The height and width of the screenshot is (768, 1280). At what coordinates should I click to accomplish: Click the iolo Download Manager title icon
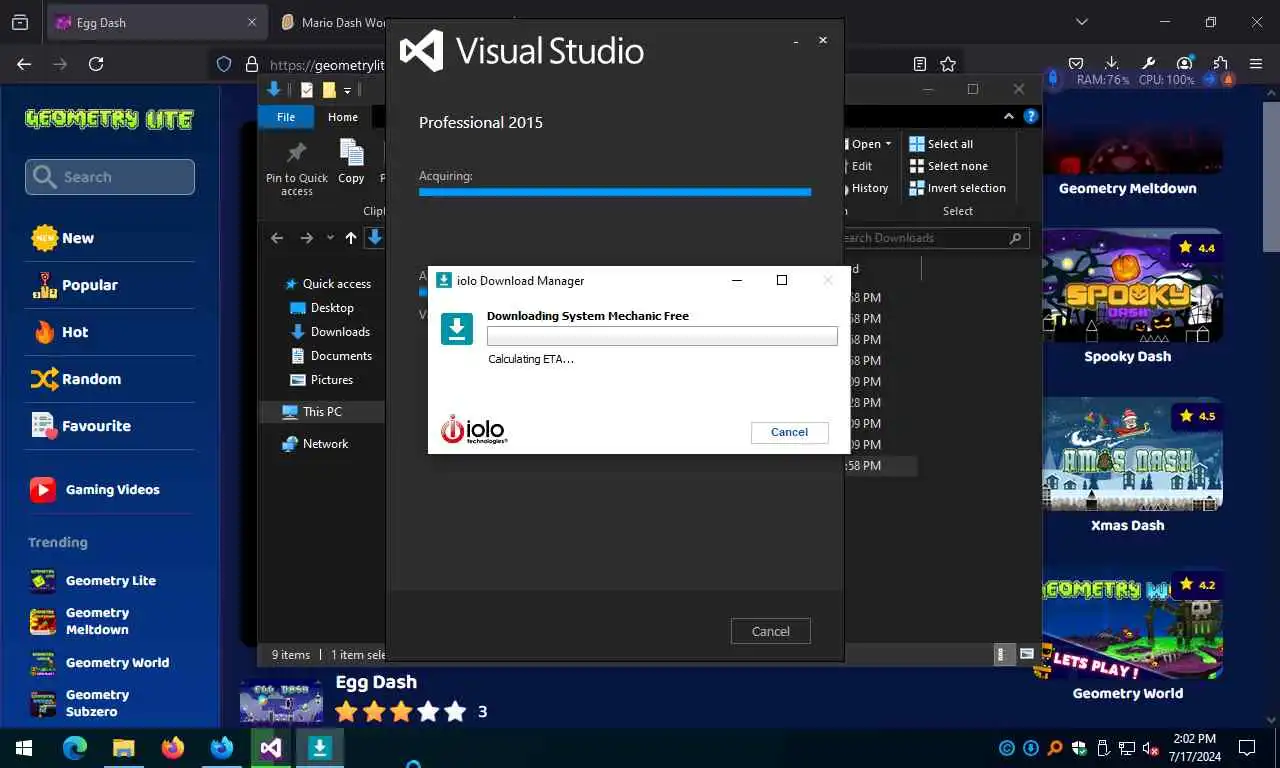[x=444, y=280]
